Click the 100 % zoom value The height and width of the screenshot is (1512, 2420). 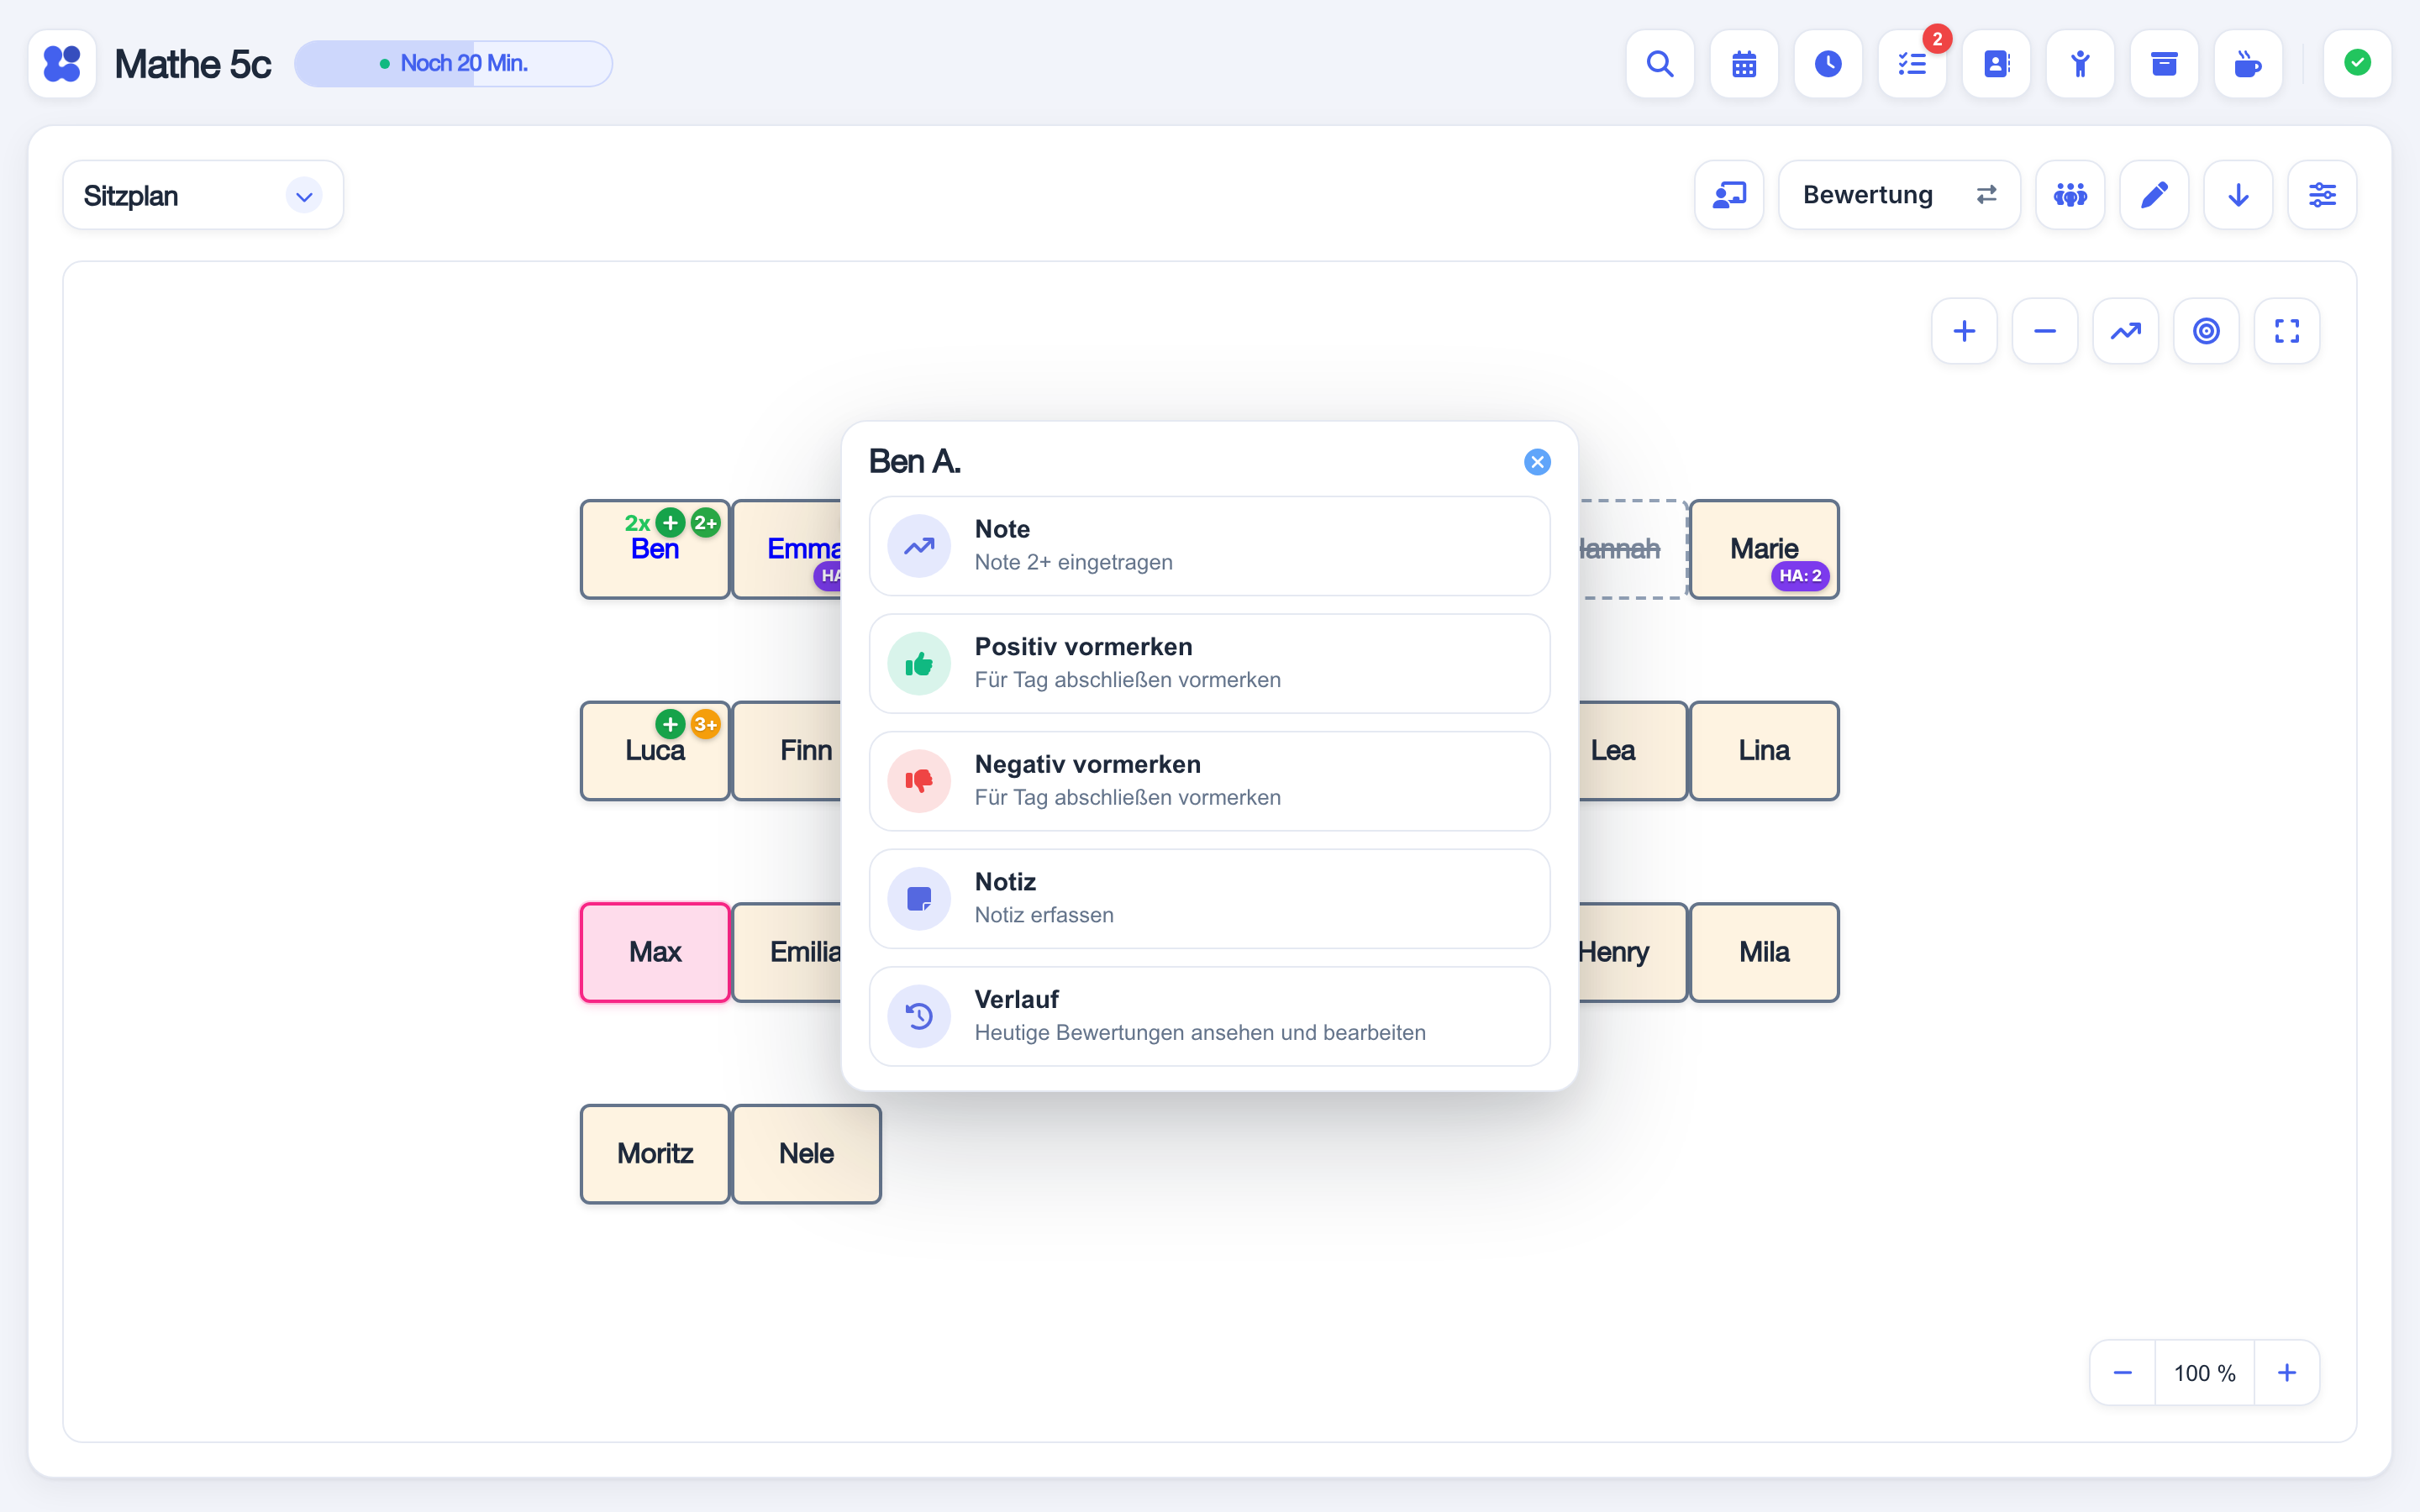[2204, 1373]
